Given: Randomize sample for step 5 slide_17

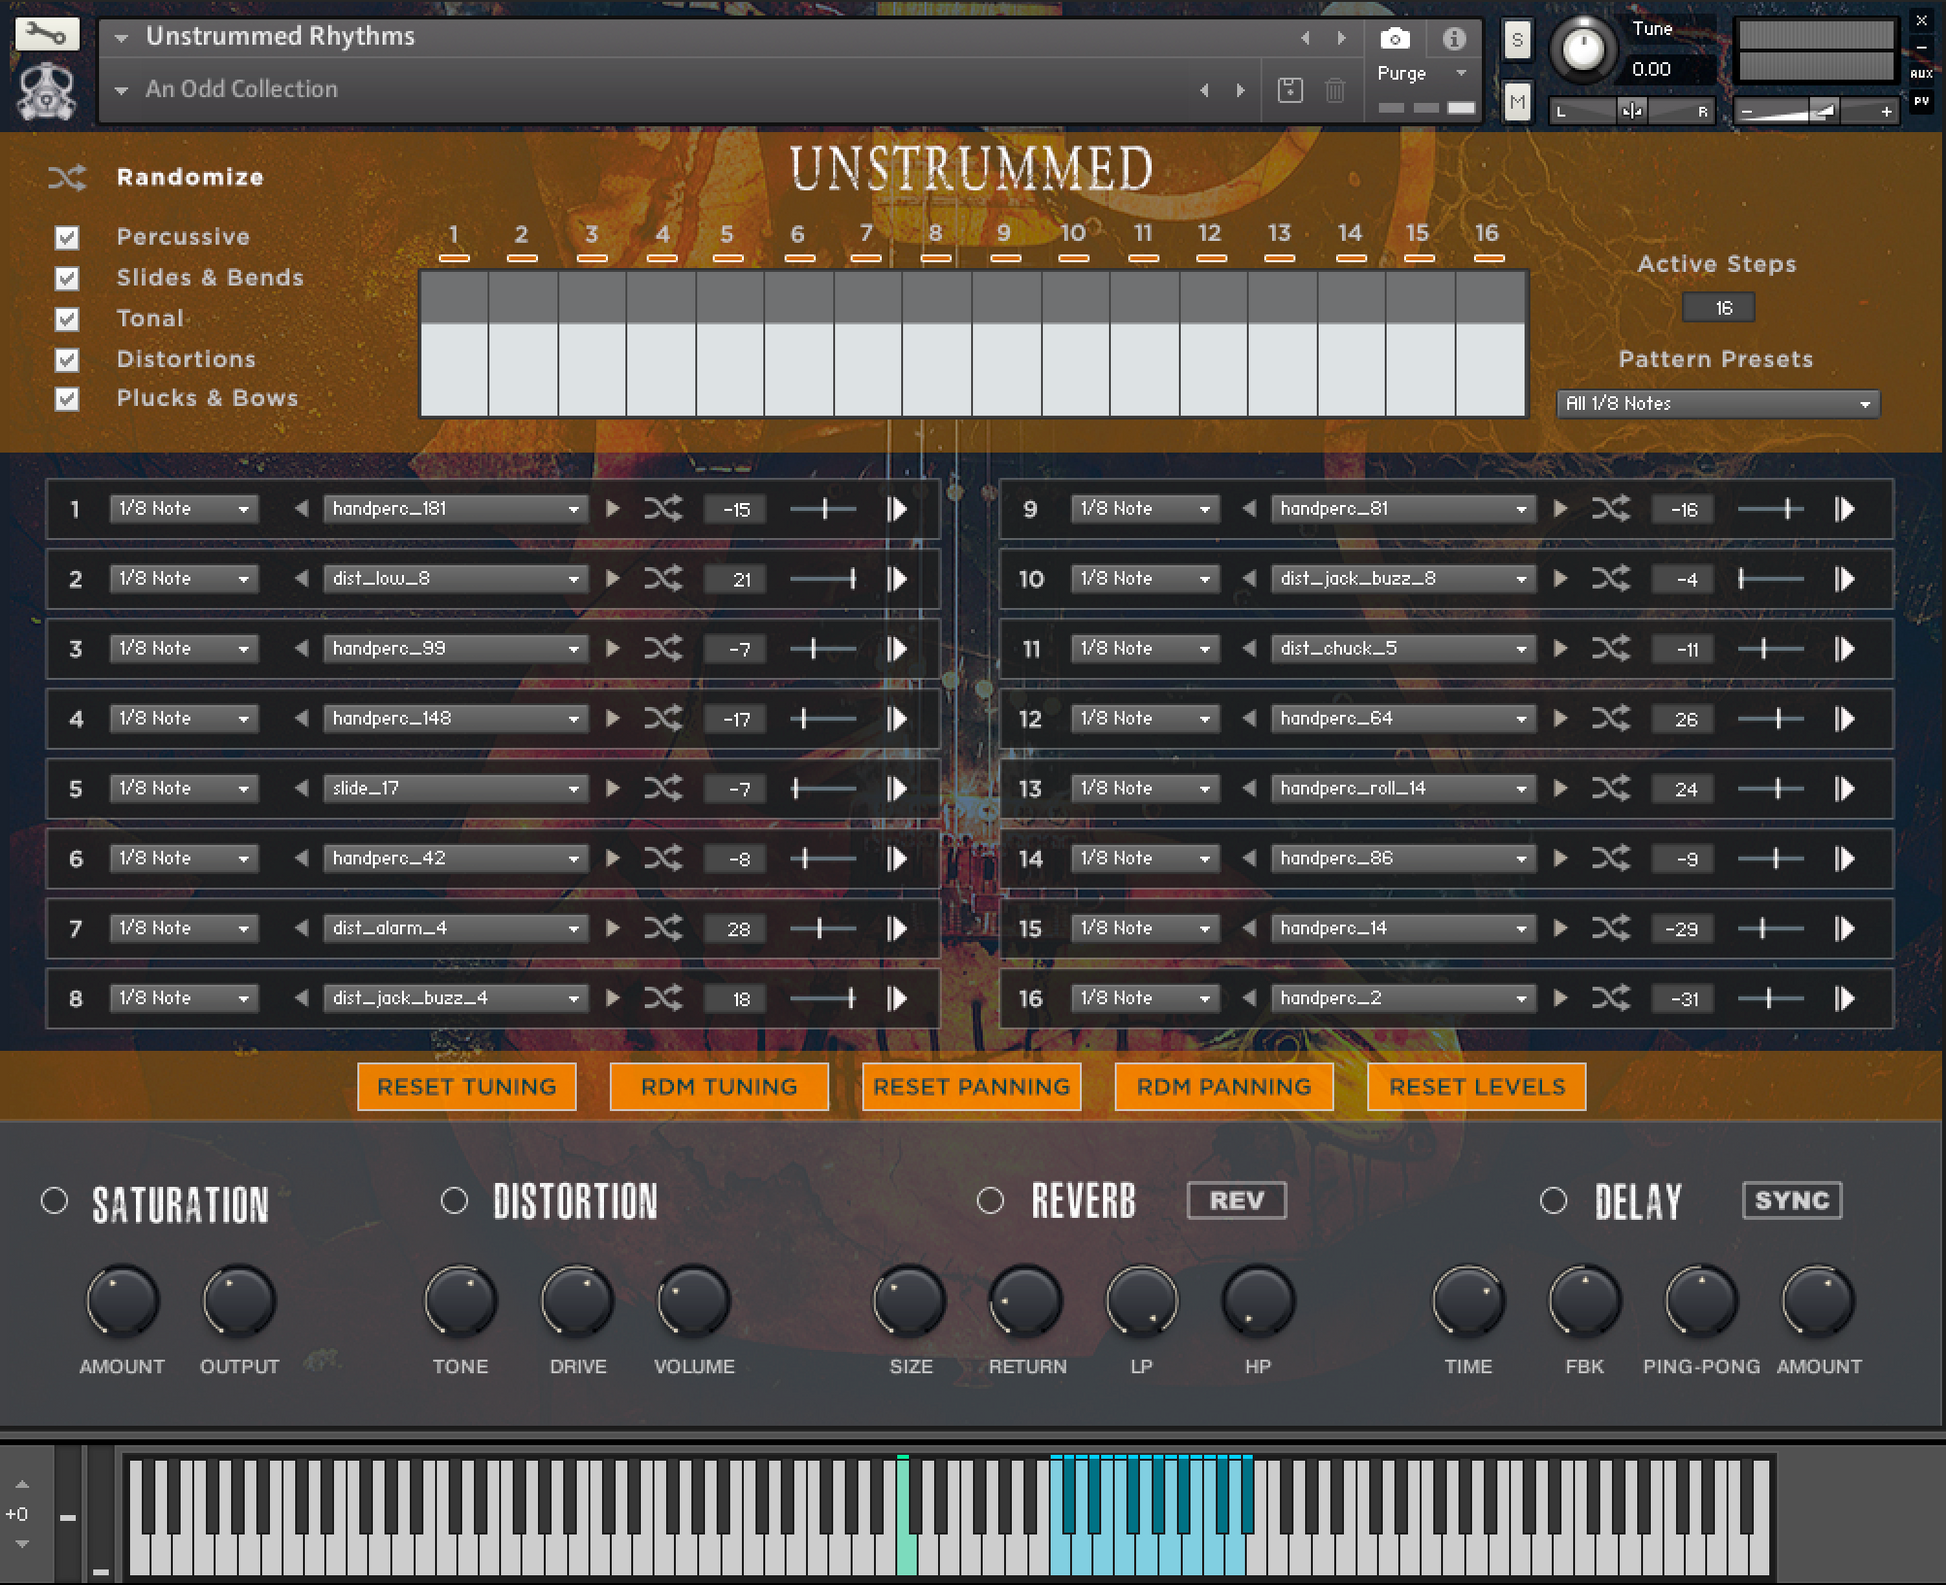Looking at the screenshot, I should coord(662,789).
